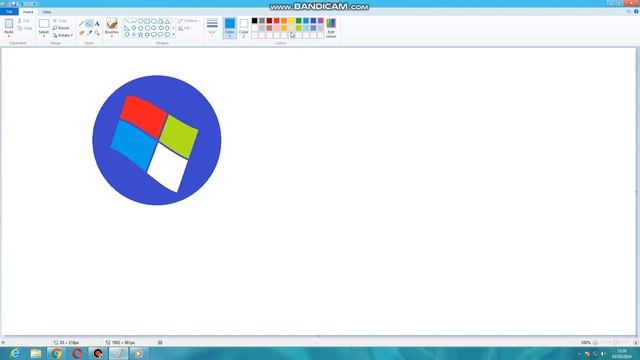
Task: Click the Crop button
Action: (60, 20)
